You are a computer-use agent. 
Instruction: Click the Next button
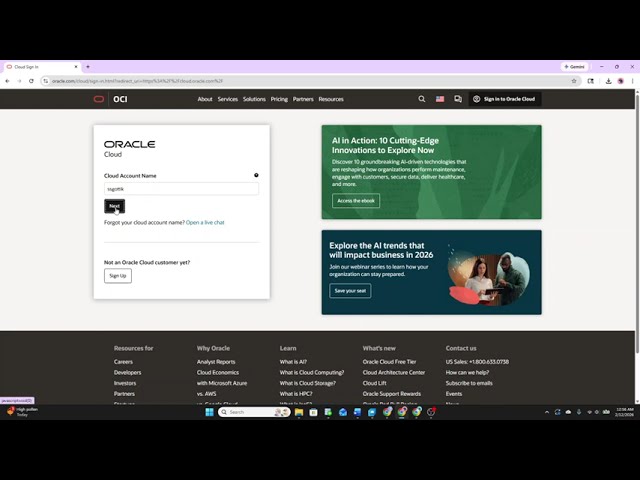coord(114,206)
